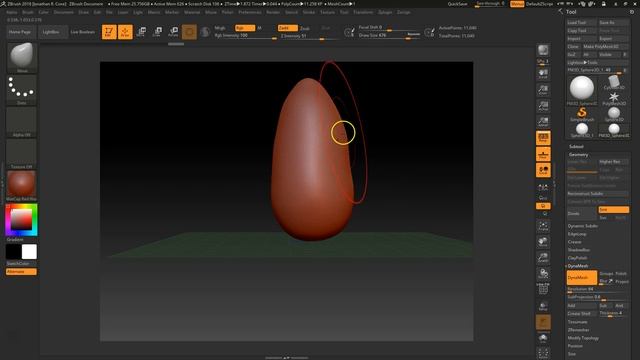Click the QuickSave button

(x=458, y=4)
